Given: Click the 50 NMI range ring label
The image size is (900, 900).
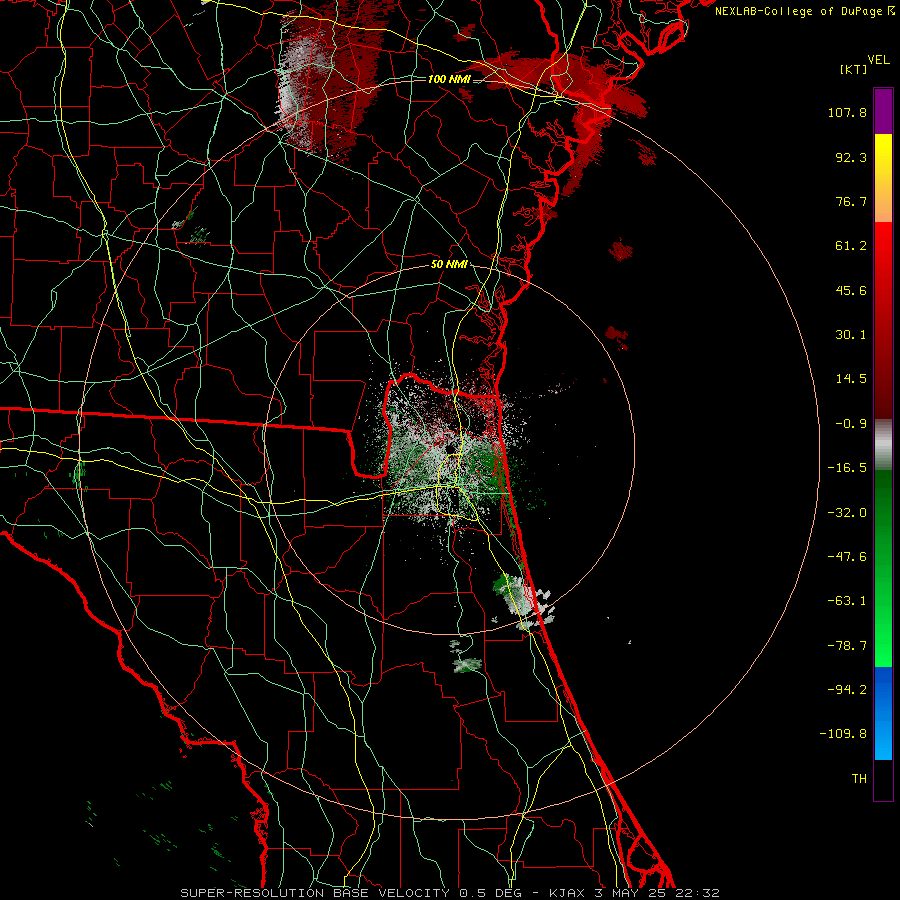Looking at the screenshot, I should 449,265.
